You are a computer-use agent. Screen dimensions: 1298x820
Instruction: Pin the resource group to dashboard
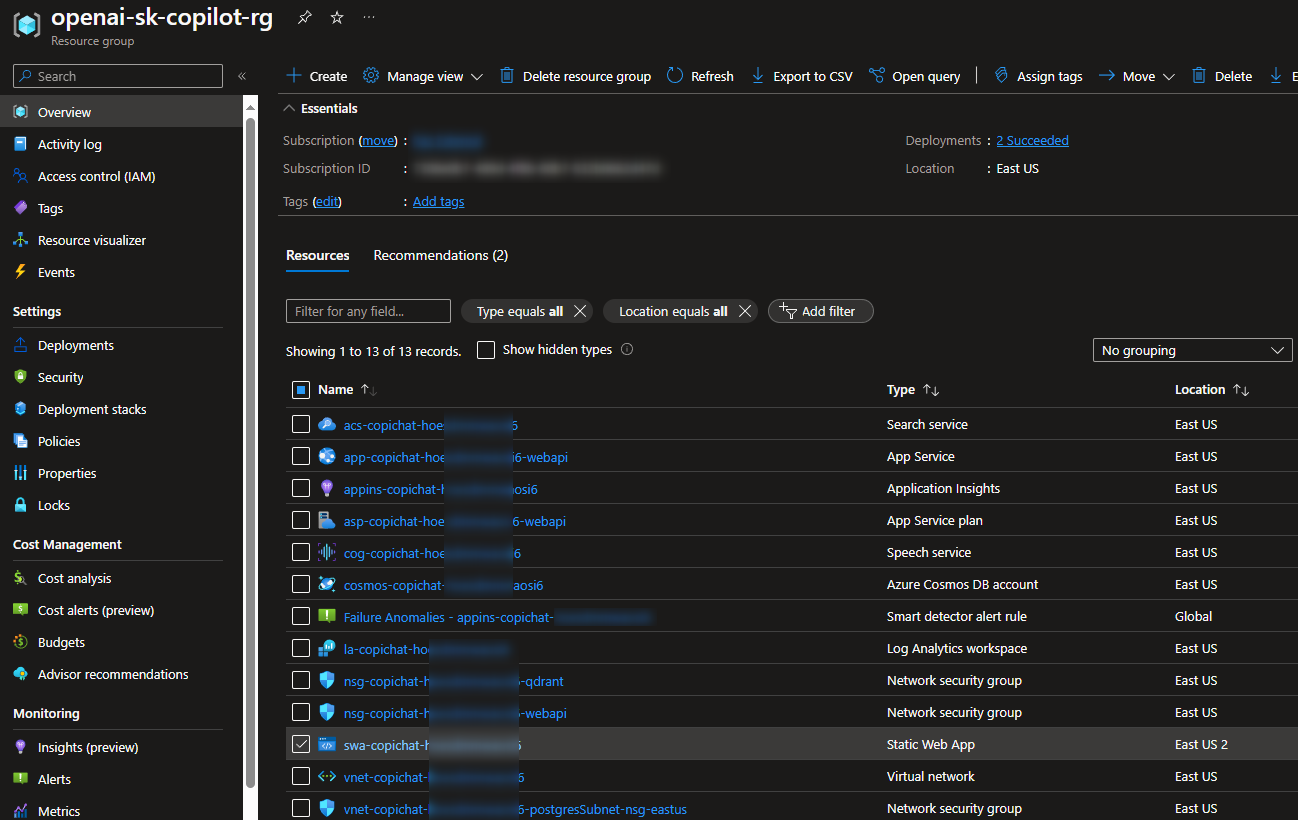(x=304, y=18)
